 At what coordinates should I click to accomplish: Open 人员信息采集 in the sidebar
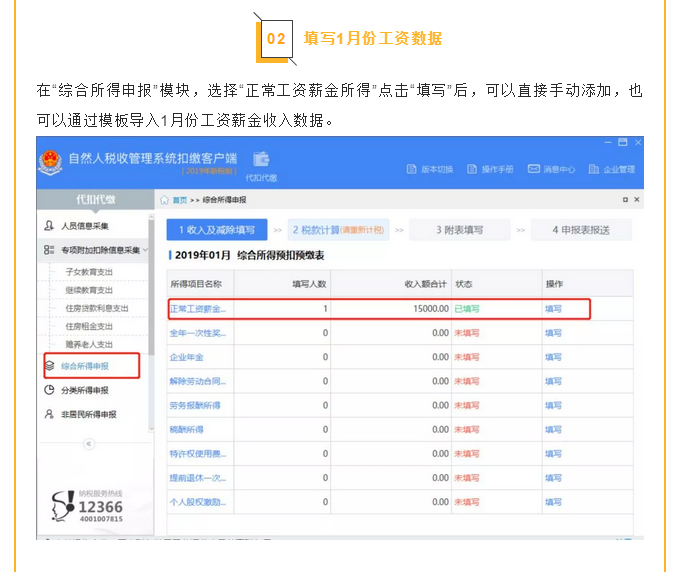pos(84,226)
